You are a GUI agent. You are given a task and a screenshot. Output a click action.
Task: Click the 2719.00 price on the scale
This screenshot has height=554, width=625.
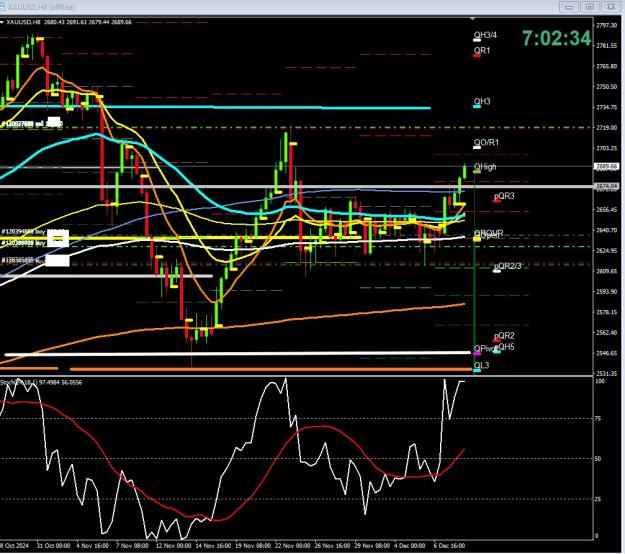coord(607,128)
